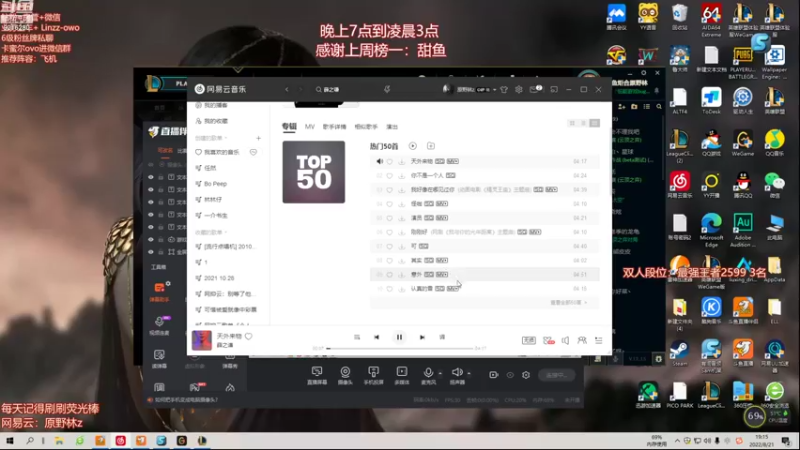
Task: Click the 多媒体 multimedia button in streaming toolbar
Action: coord(402,375)
